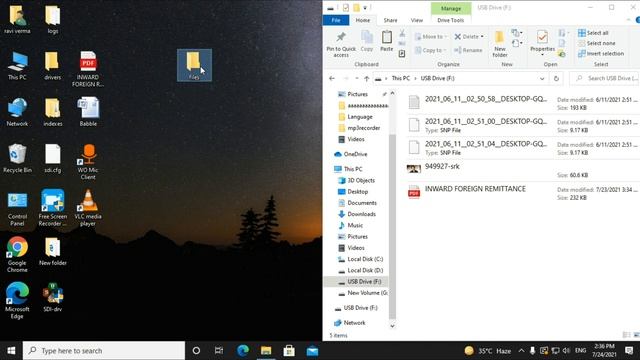The image size is (640, 360).
Task: Click Select all in ribbon
Action: tap(593, 33)
